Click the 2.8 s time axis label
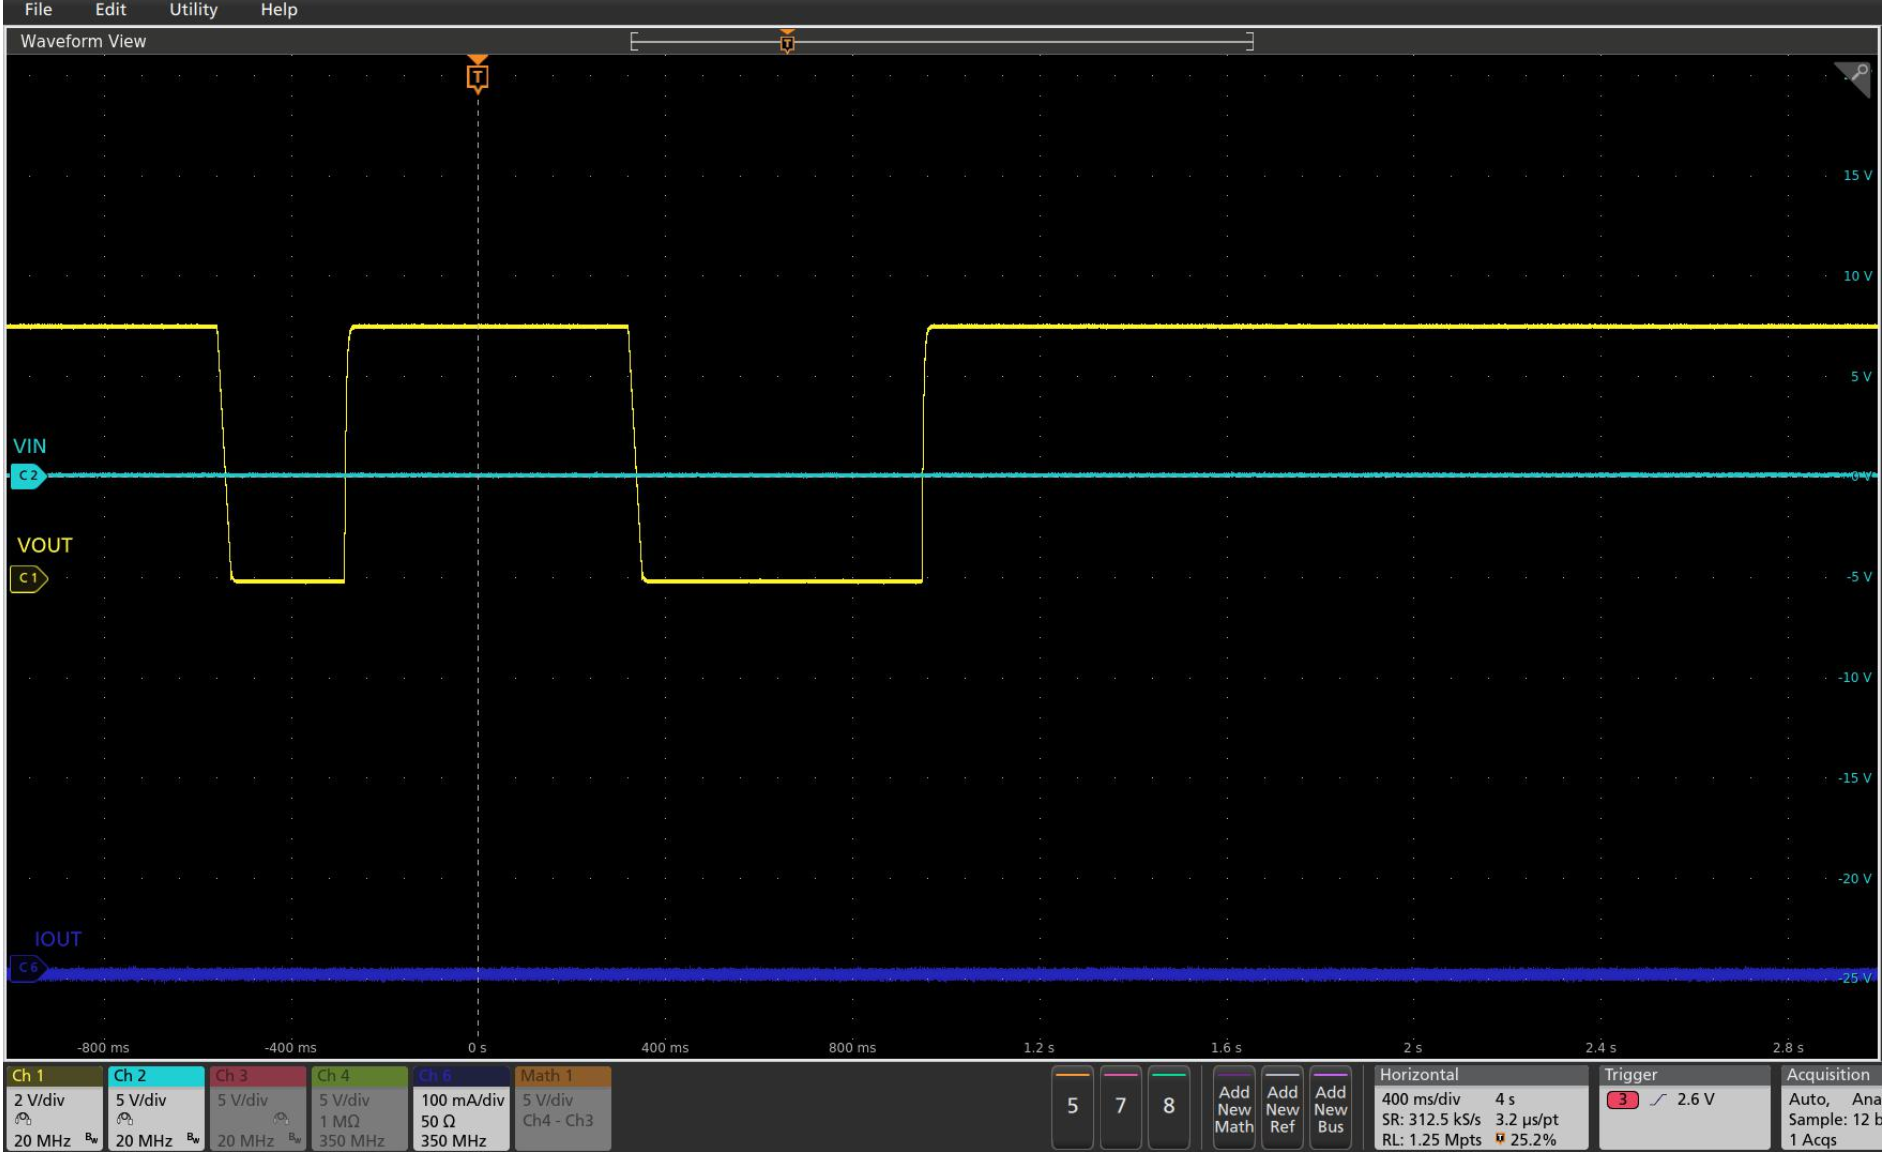The width and height of the screenshot is (1882, 1152). 1788,1048
